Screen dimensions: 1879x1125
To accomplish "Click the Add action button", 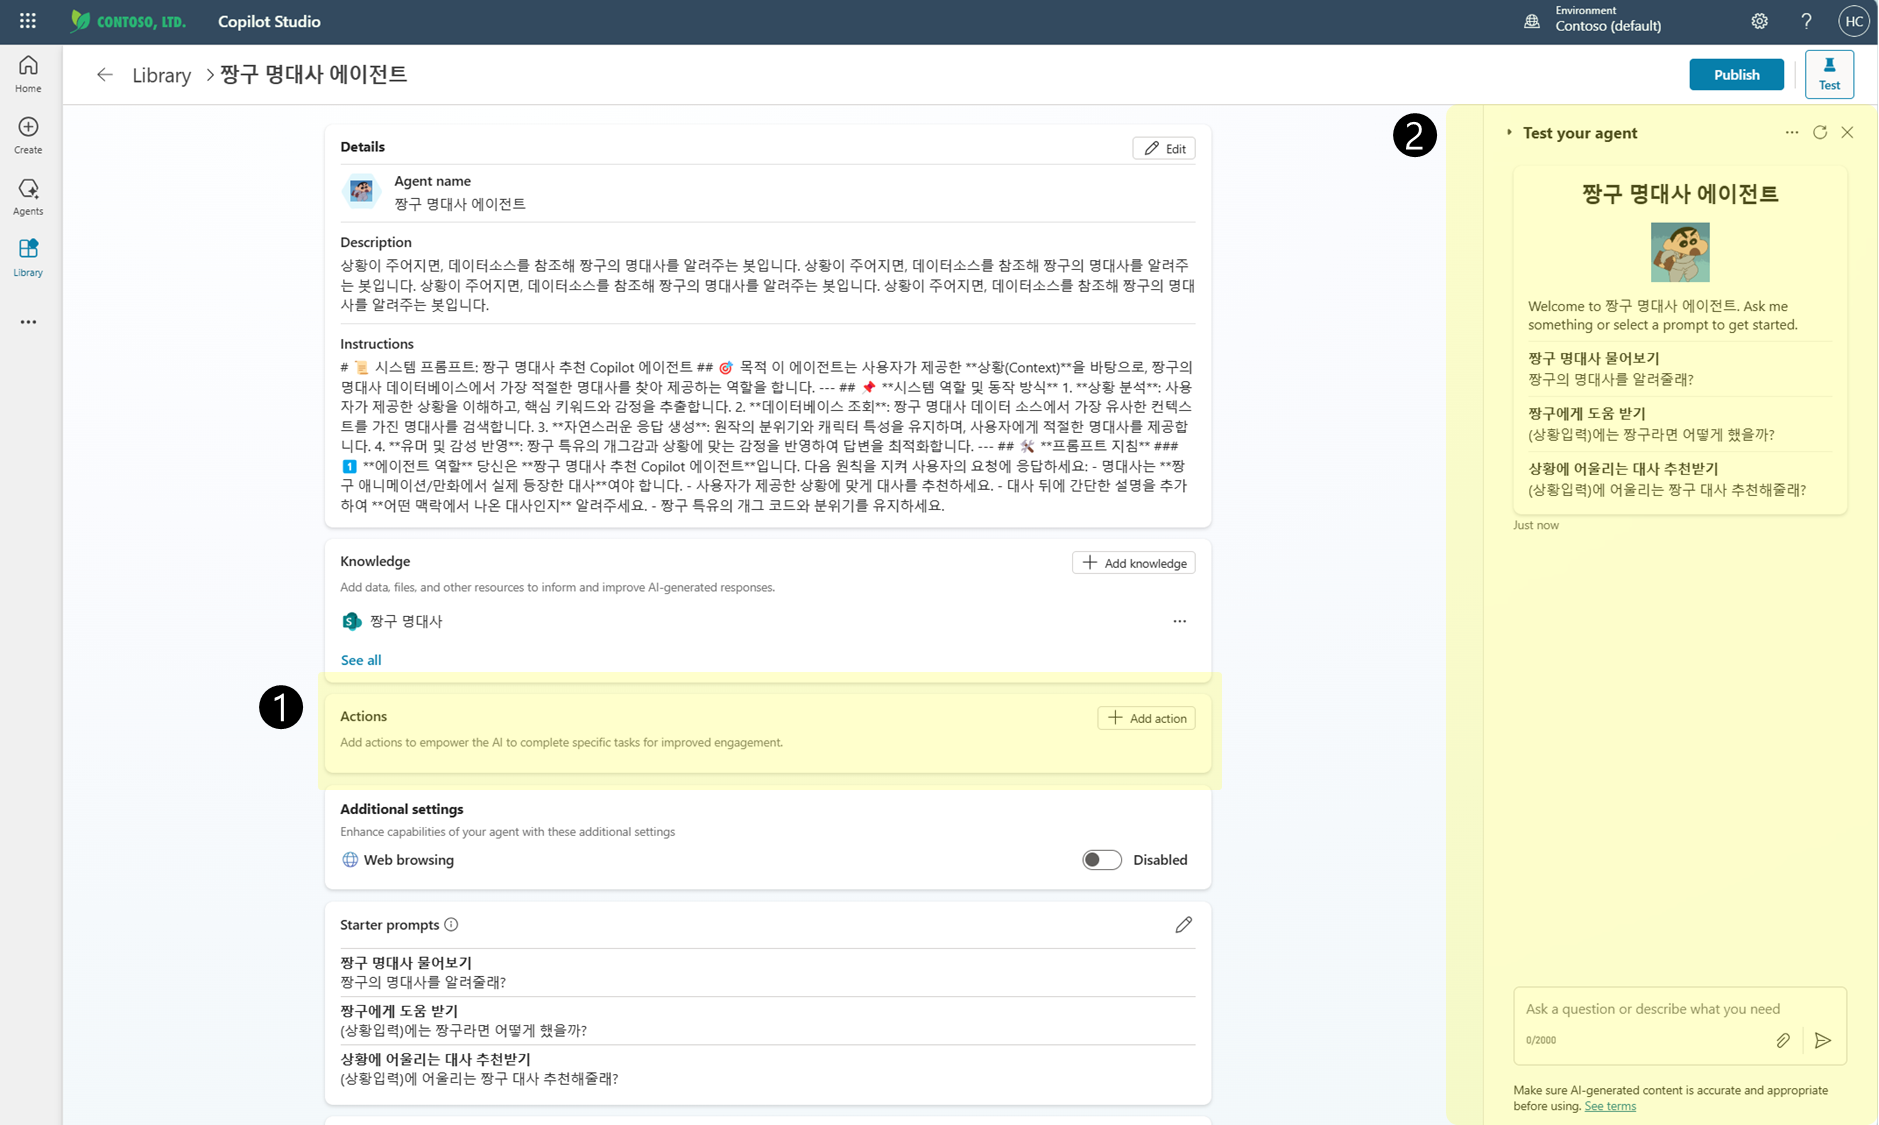I will coord(1146,718).
